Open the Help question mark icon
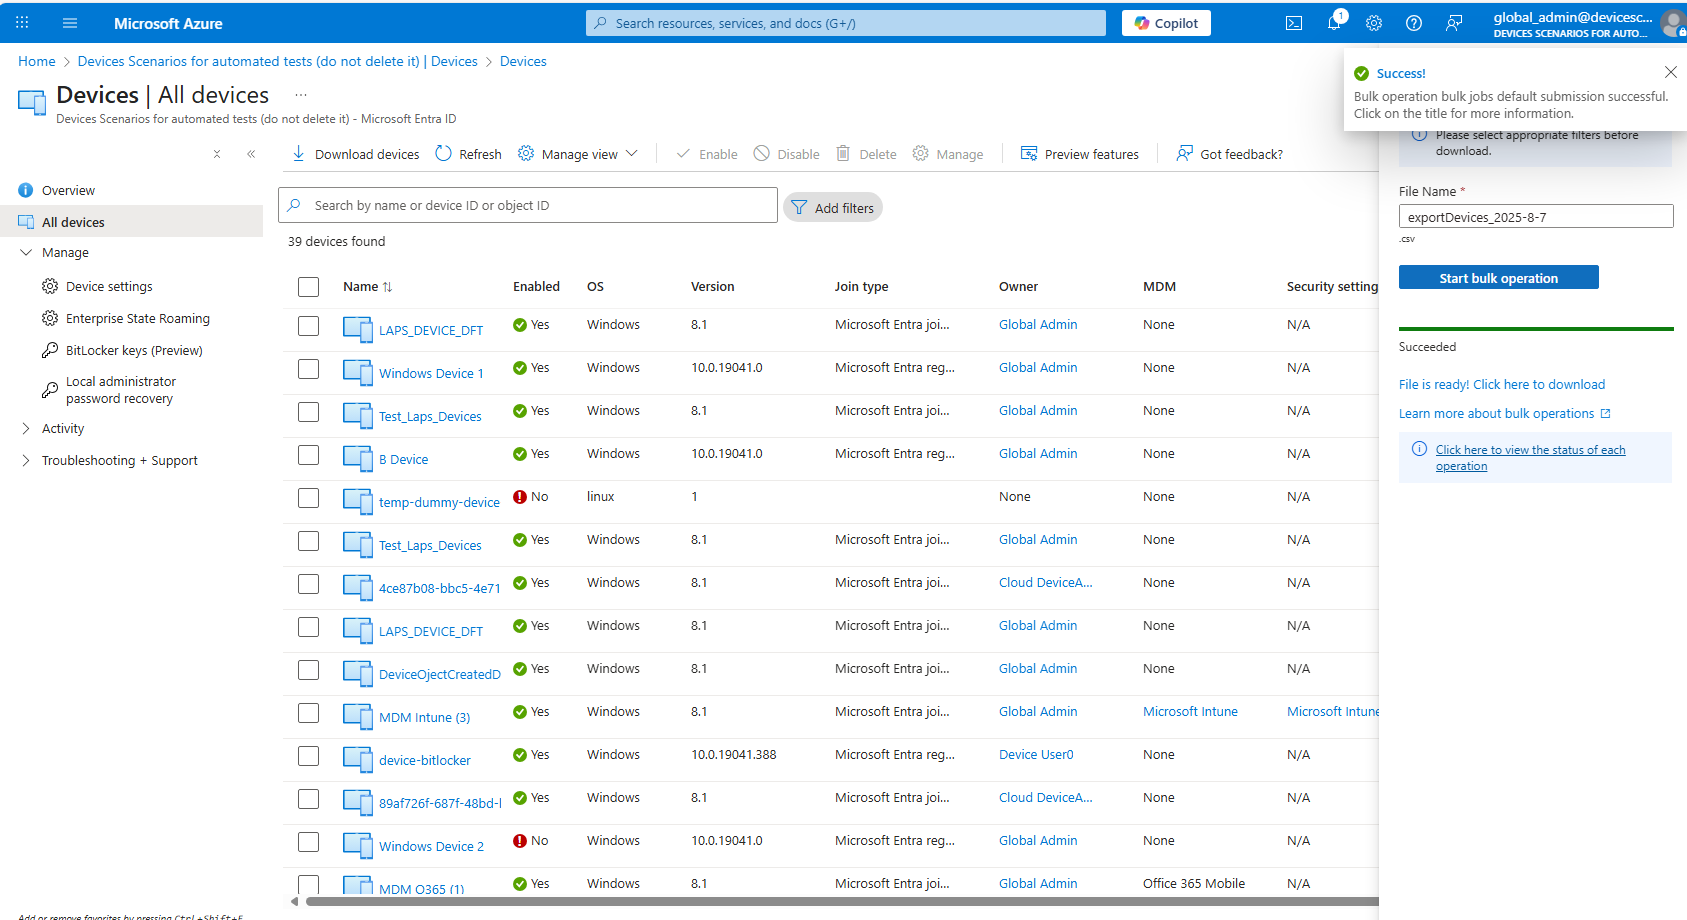The width and height of the screenshot is (1687, 920). (1414, 23)
